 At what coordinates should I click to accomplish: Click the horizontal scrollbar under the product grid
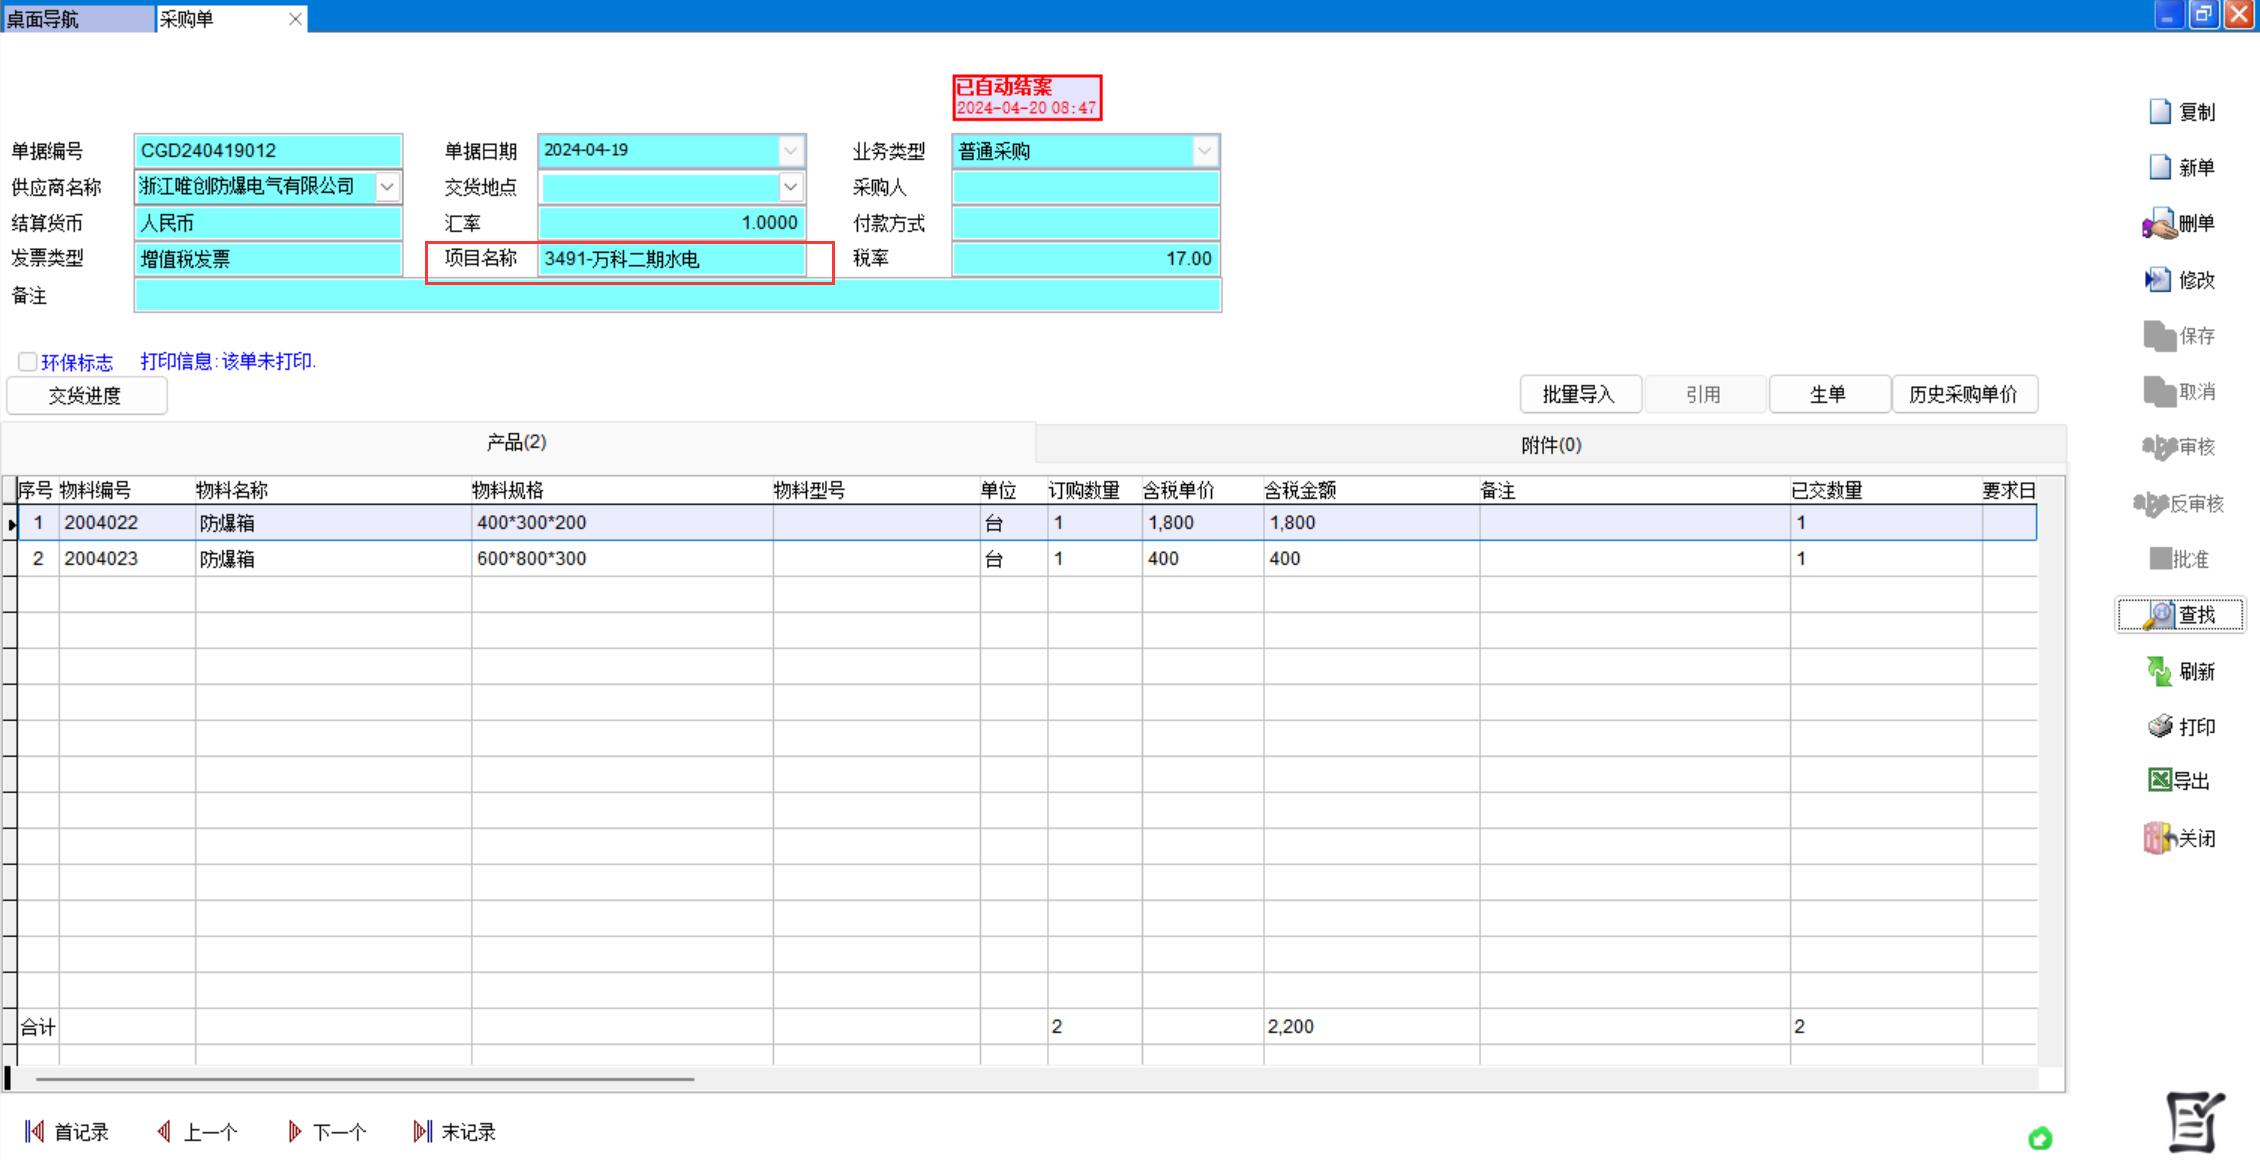tap(365, 1079)
